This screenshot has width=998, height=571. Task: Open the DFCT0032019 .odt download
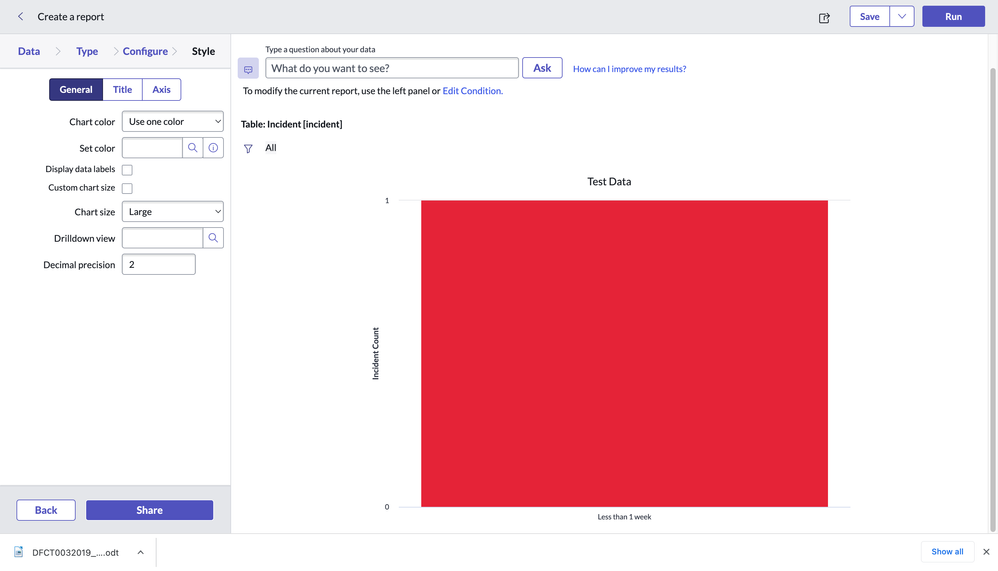[75, 553]
